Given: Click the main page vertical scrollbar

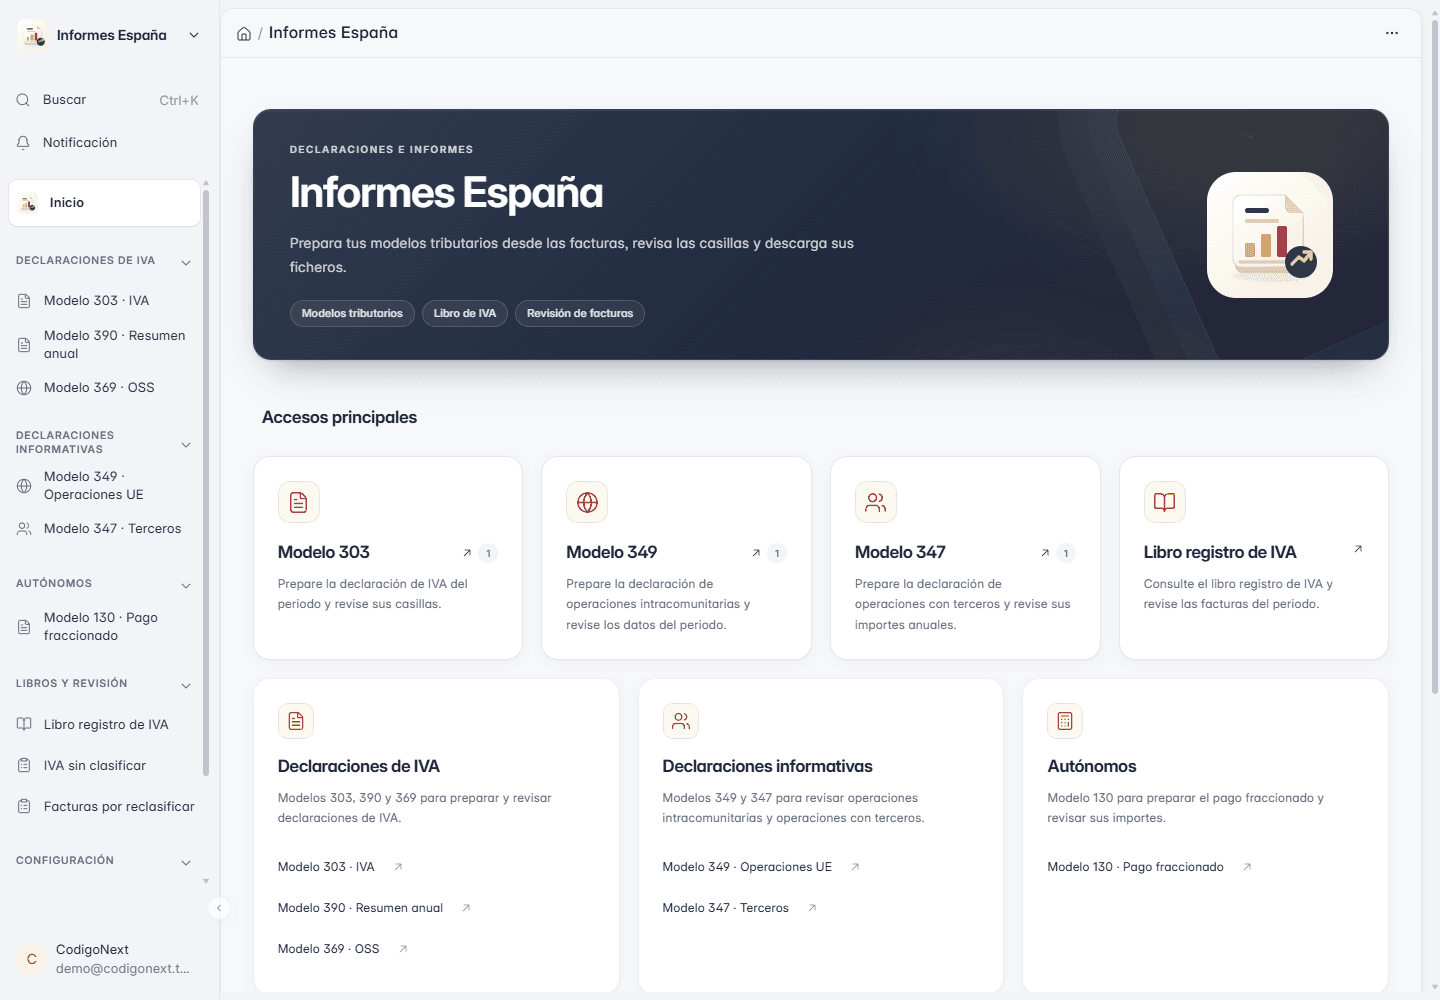Looking at the screenshot, I should point(1434,355).
